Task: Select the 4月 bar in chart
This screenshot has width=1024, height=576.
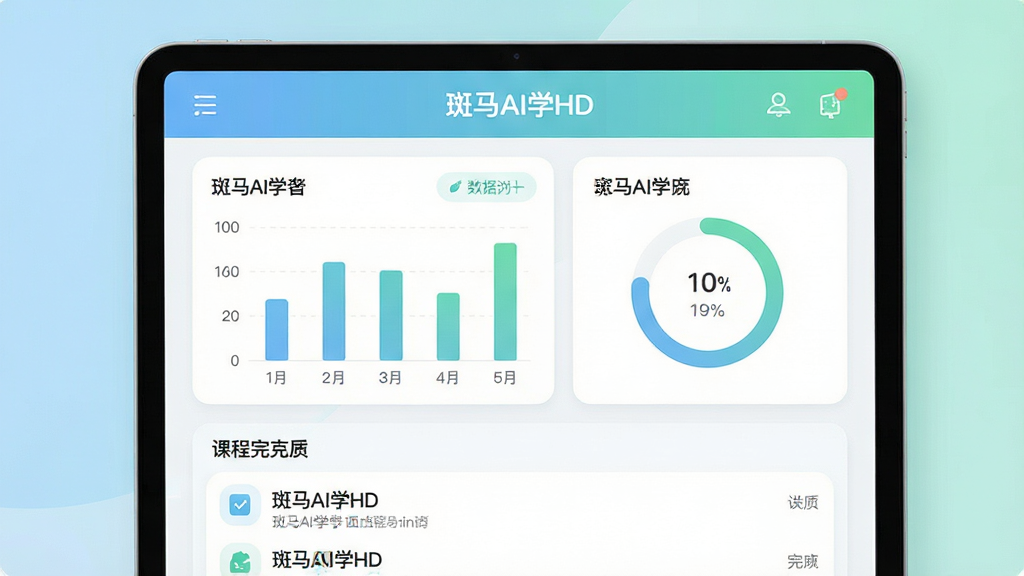Action: click(x=448, y=327)
